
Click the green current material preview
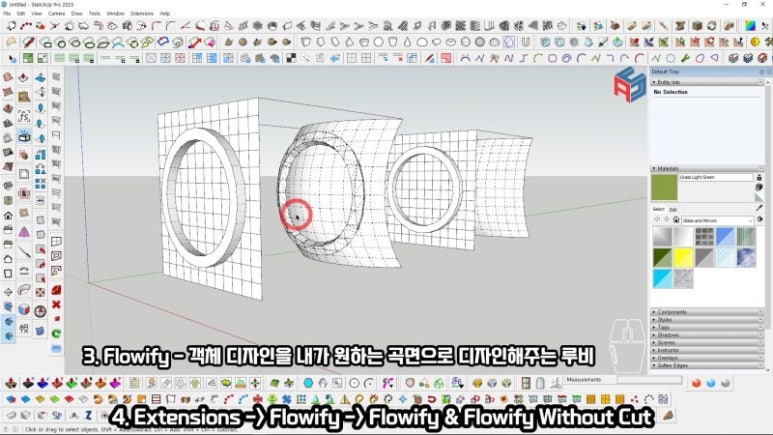664,187
